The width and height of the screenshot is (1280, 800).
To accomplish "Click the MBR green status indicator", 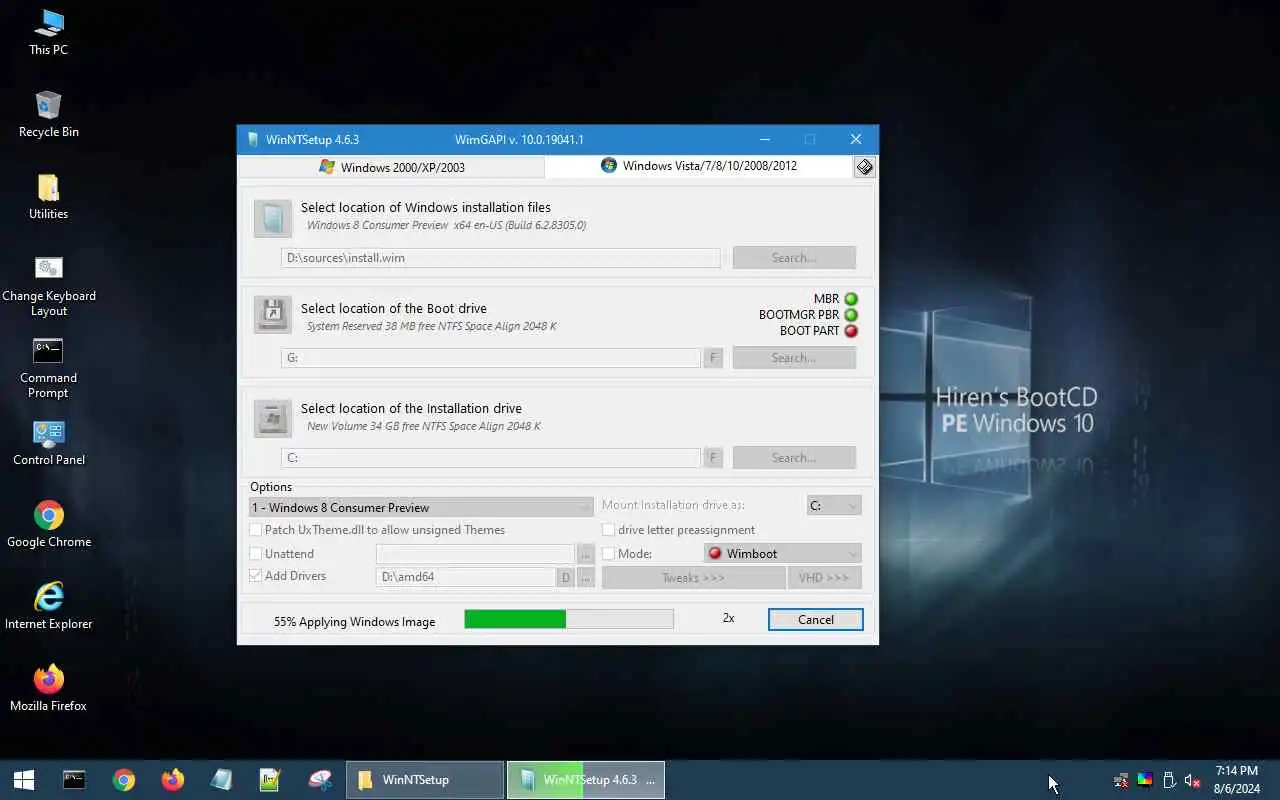I will point(851,299).
